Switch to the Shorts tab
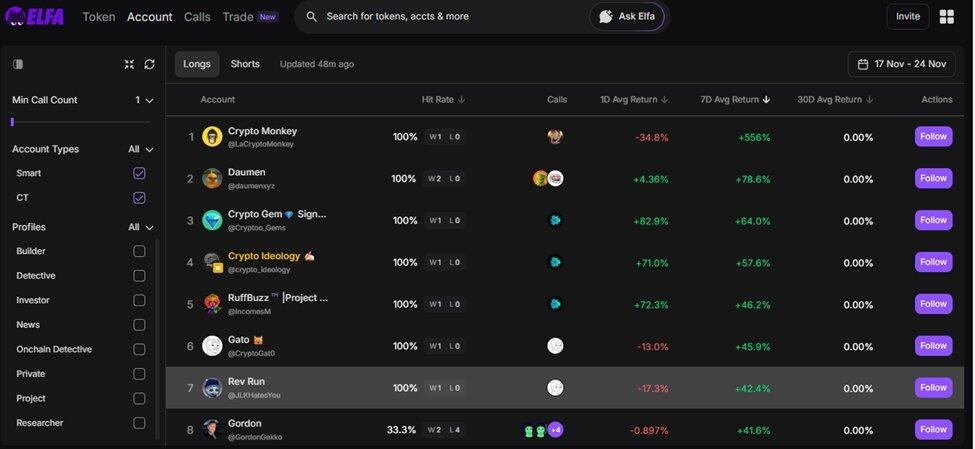Image resolution: width=975 pixels, height=449 pixels. [245, 64]
